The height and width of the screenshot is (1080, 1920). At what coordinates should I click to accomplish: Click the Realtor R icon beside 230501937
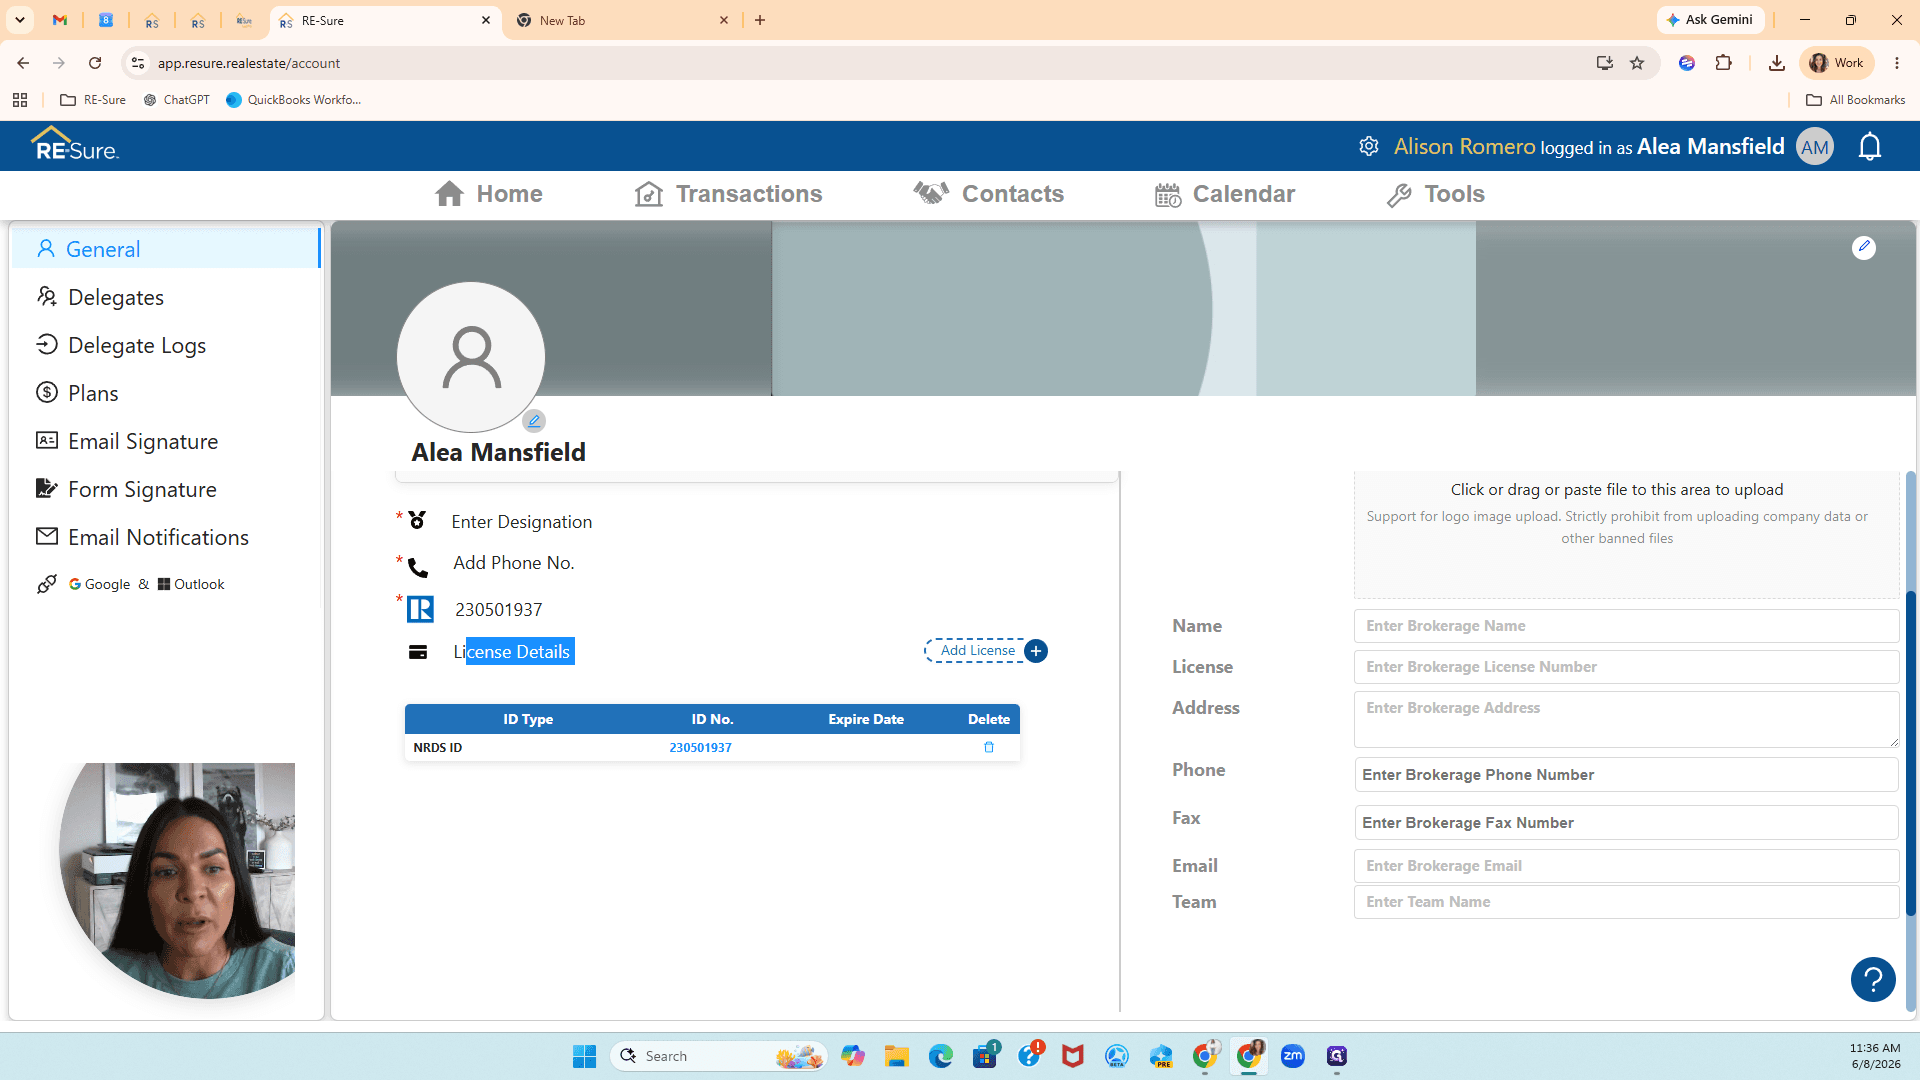tap(420, 609)
